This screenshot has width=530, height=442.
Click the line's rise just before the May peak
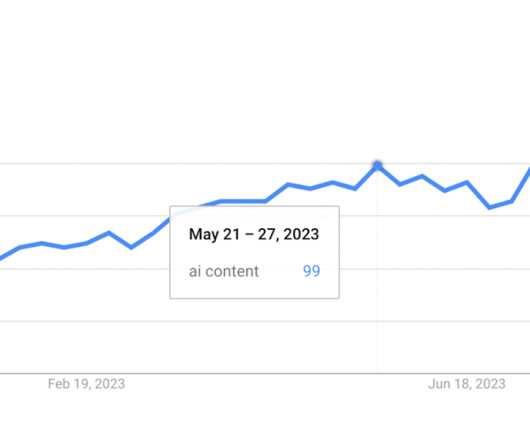366,177
